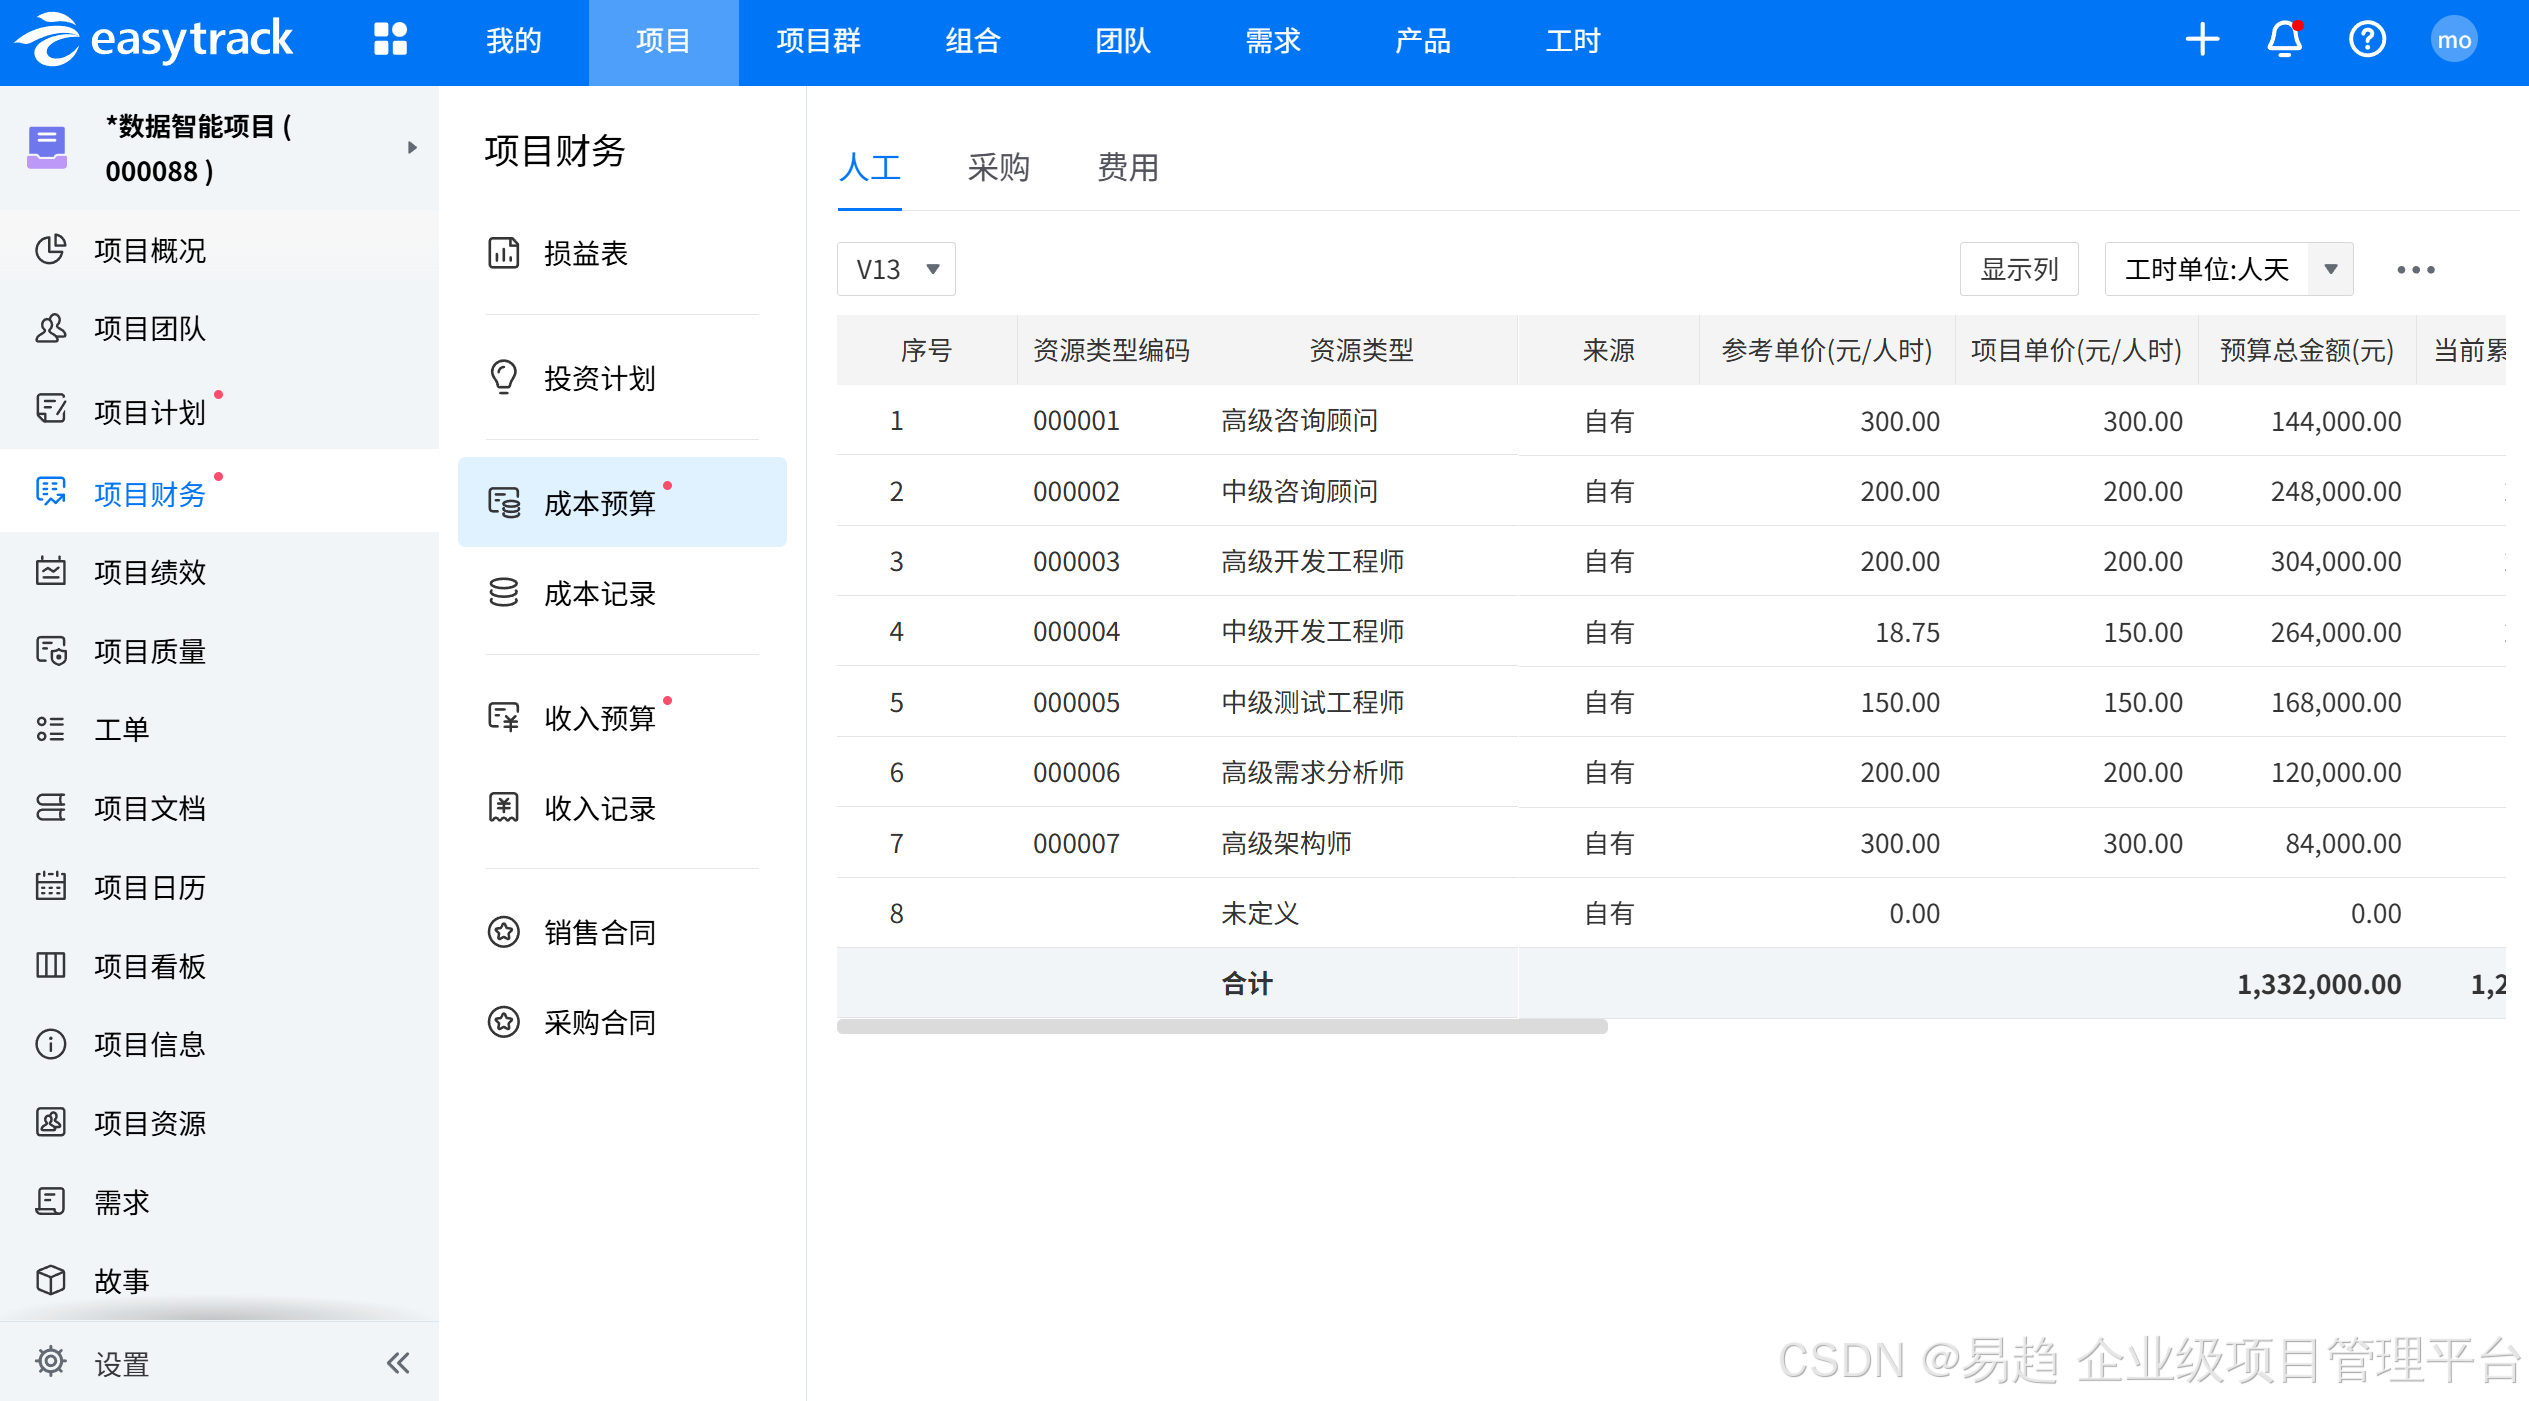Screen dimensions: 2529x1401
Task: Open 销售合同 in finance menu
Action: 599,933
